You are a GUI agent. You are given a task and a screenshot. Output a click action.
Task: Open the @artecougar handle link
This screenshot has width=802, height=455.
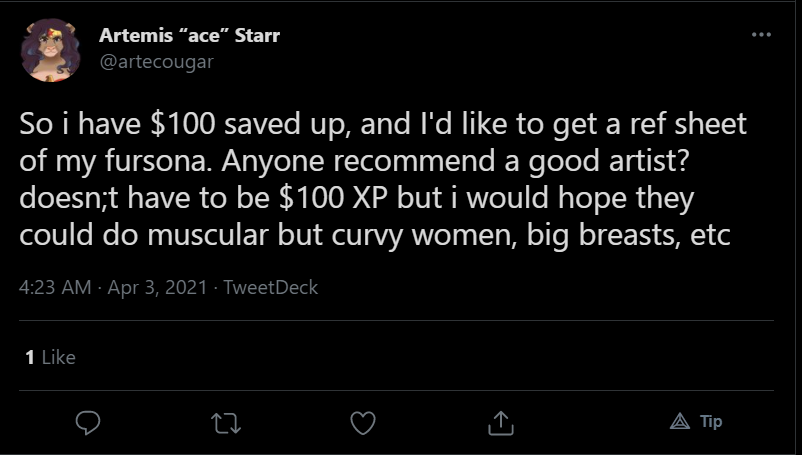[x=156, y=62]
